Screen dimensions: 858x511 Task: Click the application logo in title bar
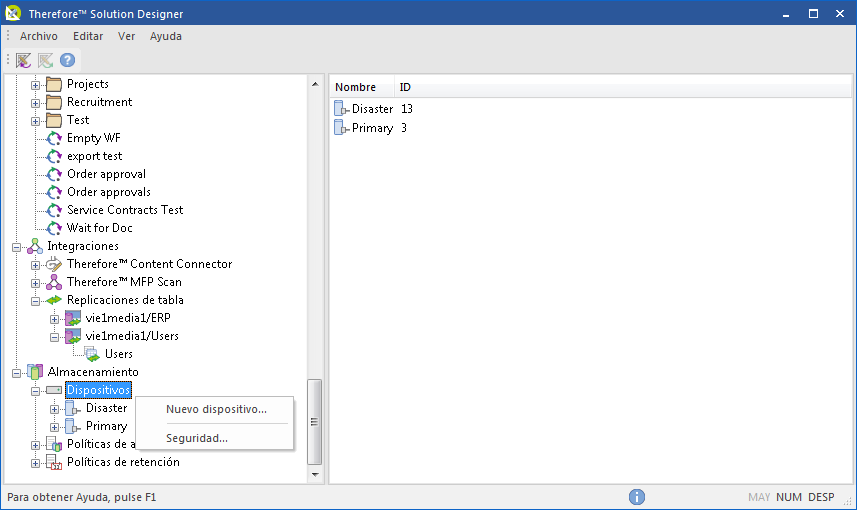click(13, 13)
